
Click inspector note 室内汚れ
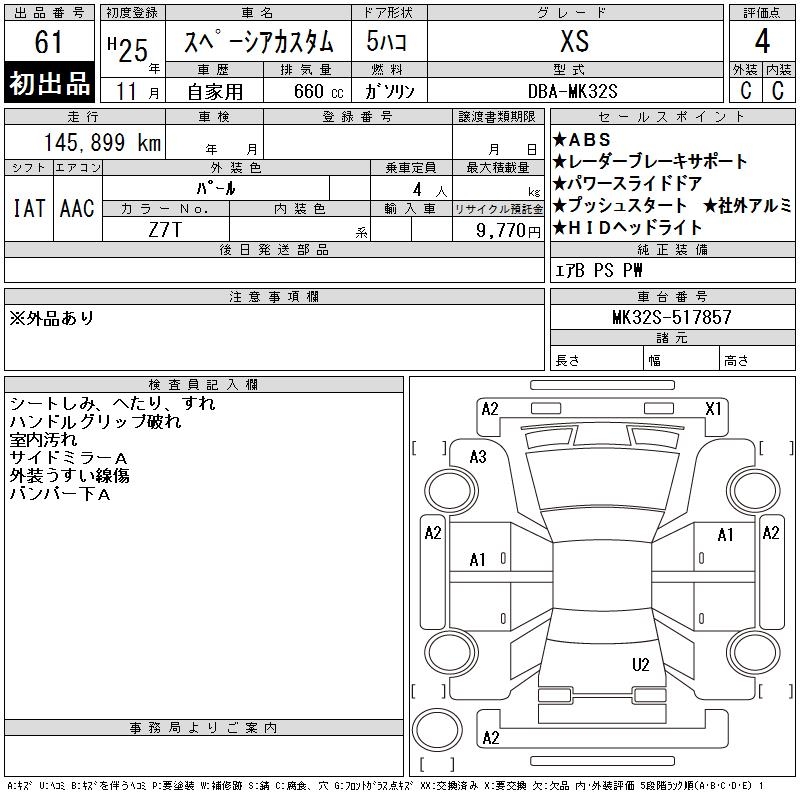[x=43, y=440]
